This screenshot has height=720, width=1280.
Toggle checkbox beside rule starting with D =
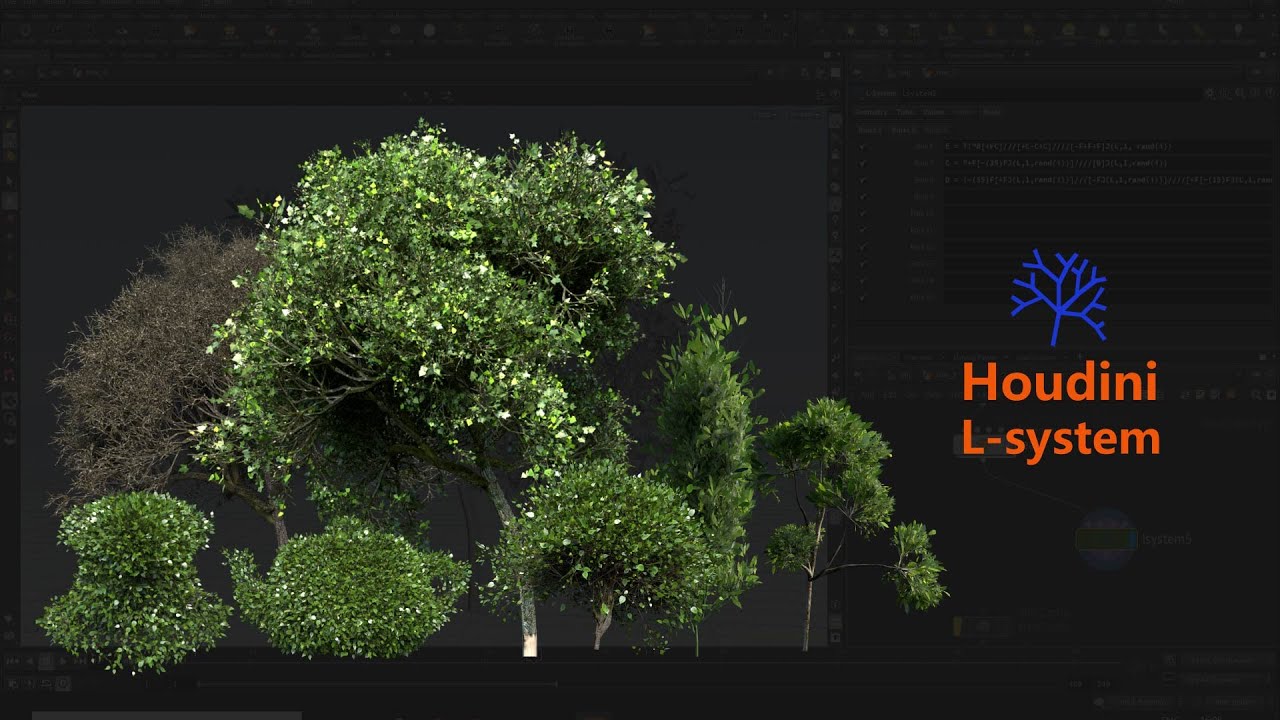(x=862, y=180)
